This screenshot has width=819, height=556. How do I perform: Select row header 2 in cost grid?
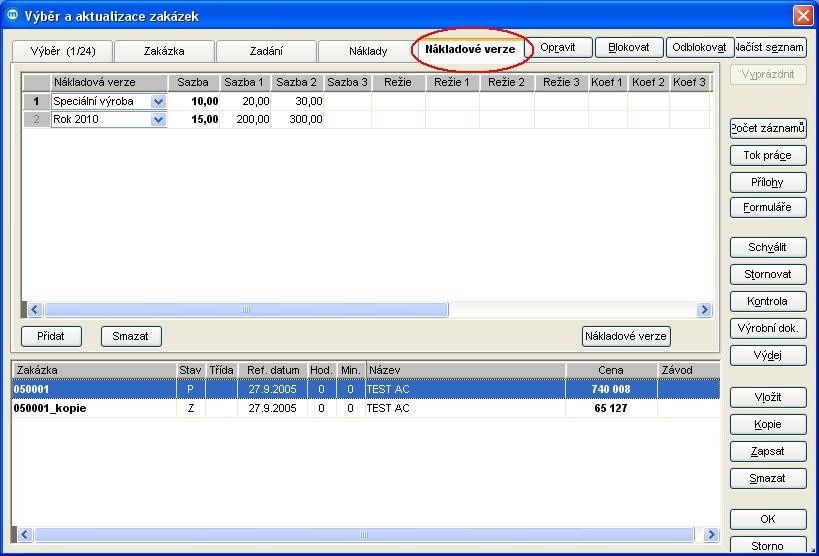click(x=37, y=119)
